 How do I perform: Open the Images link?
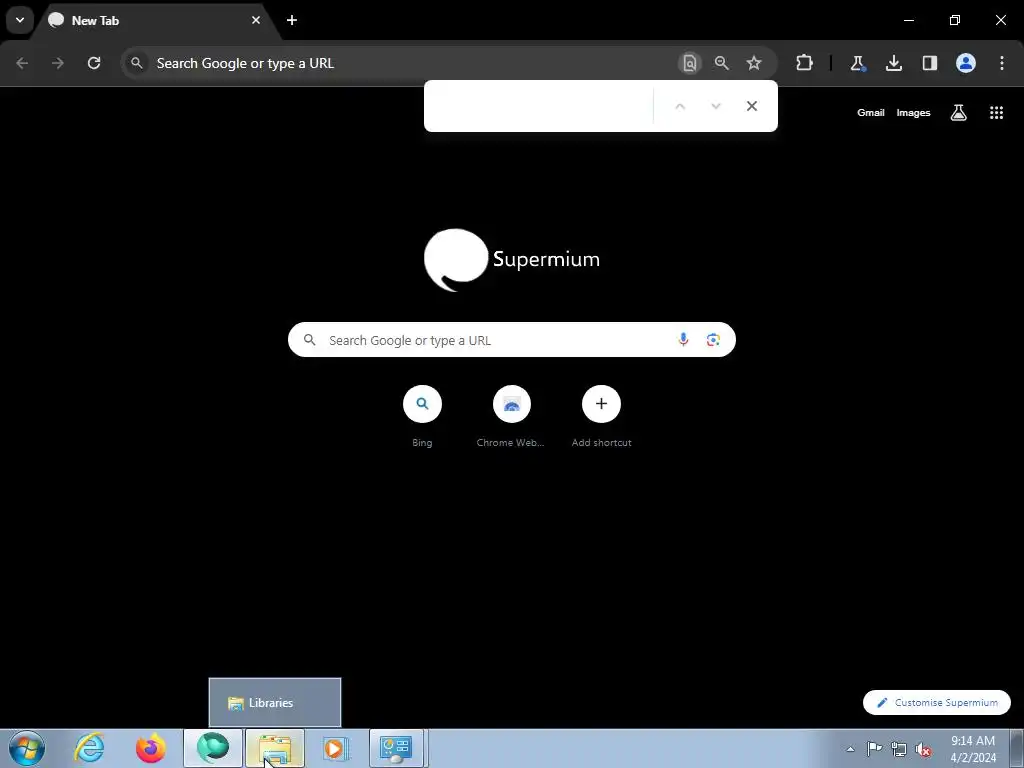click(913, 113)
